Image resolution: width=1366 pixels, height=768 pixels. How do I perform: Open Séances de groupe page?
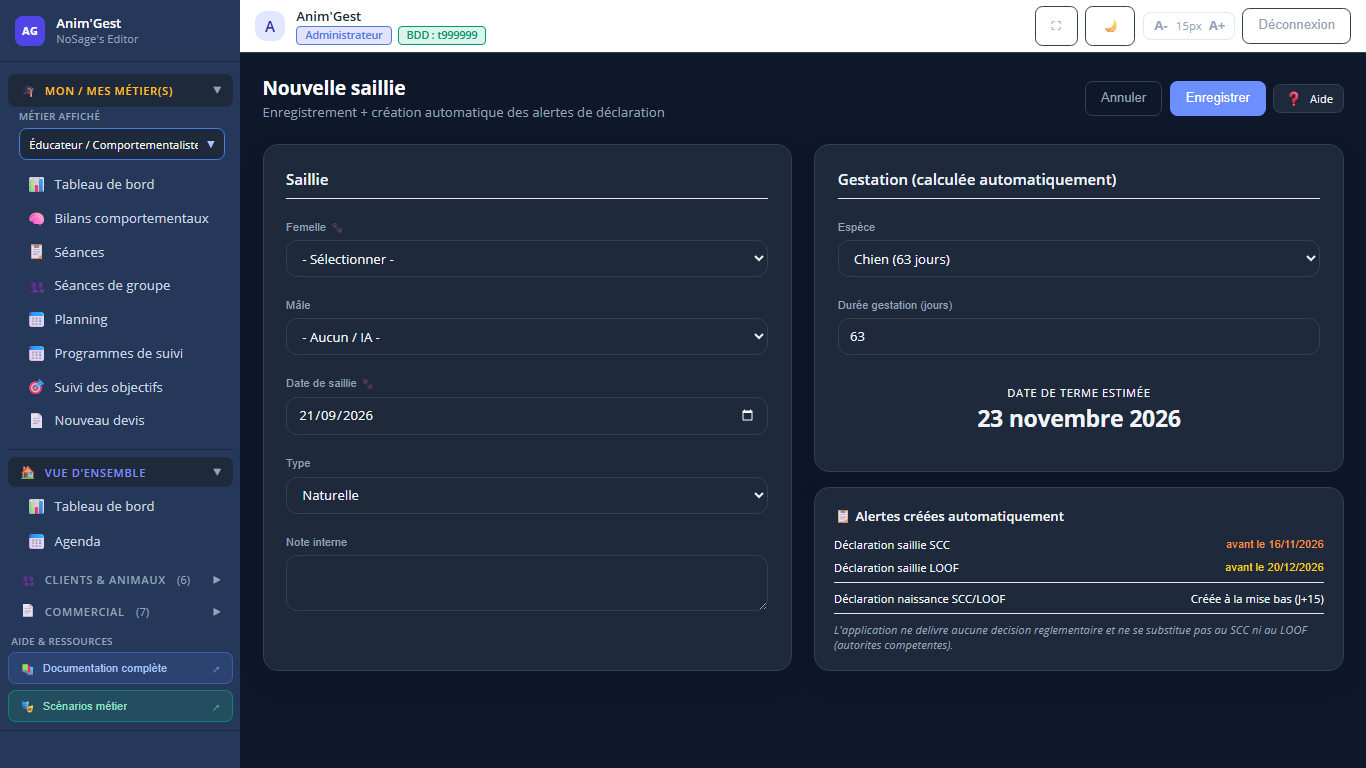(x=120, y=286)
